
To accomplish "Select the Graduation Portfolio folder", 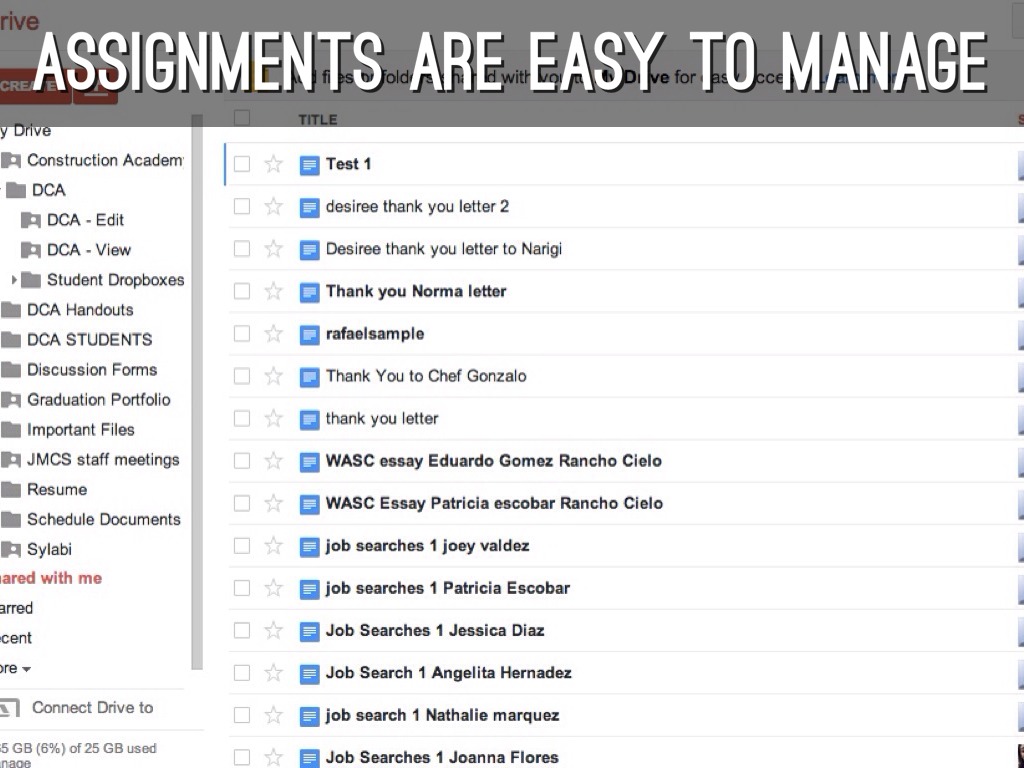I will [98, 400].
